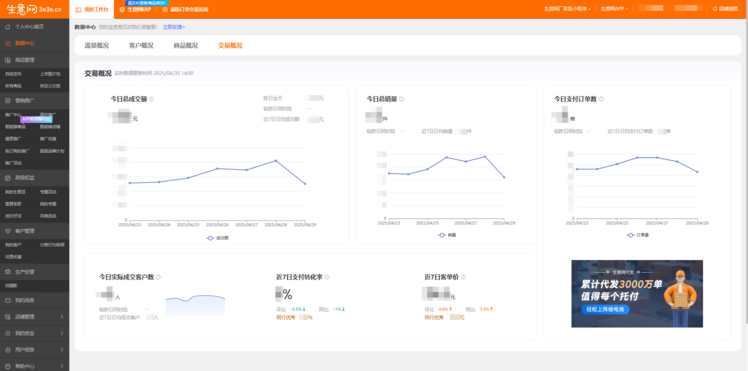This screenshot has height=371, width=748.
Task: Switch to the 流量概况 tab
Action: [x=97, y=46]
